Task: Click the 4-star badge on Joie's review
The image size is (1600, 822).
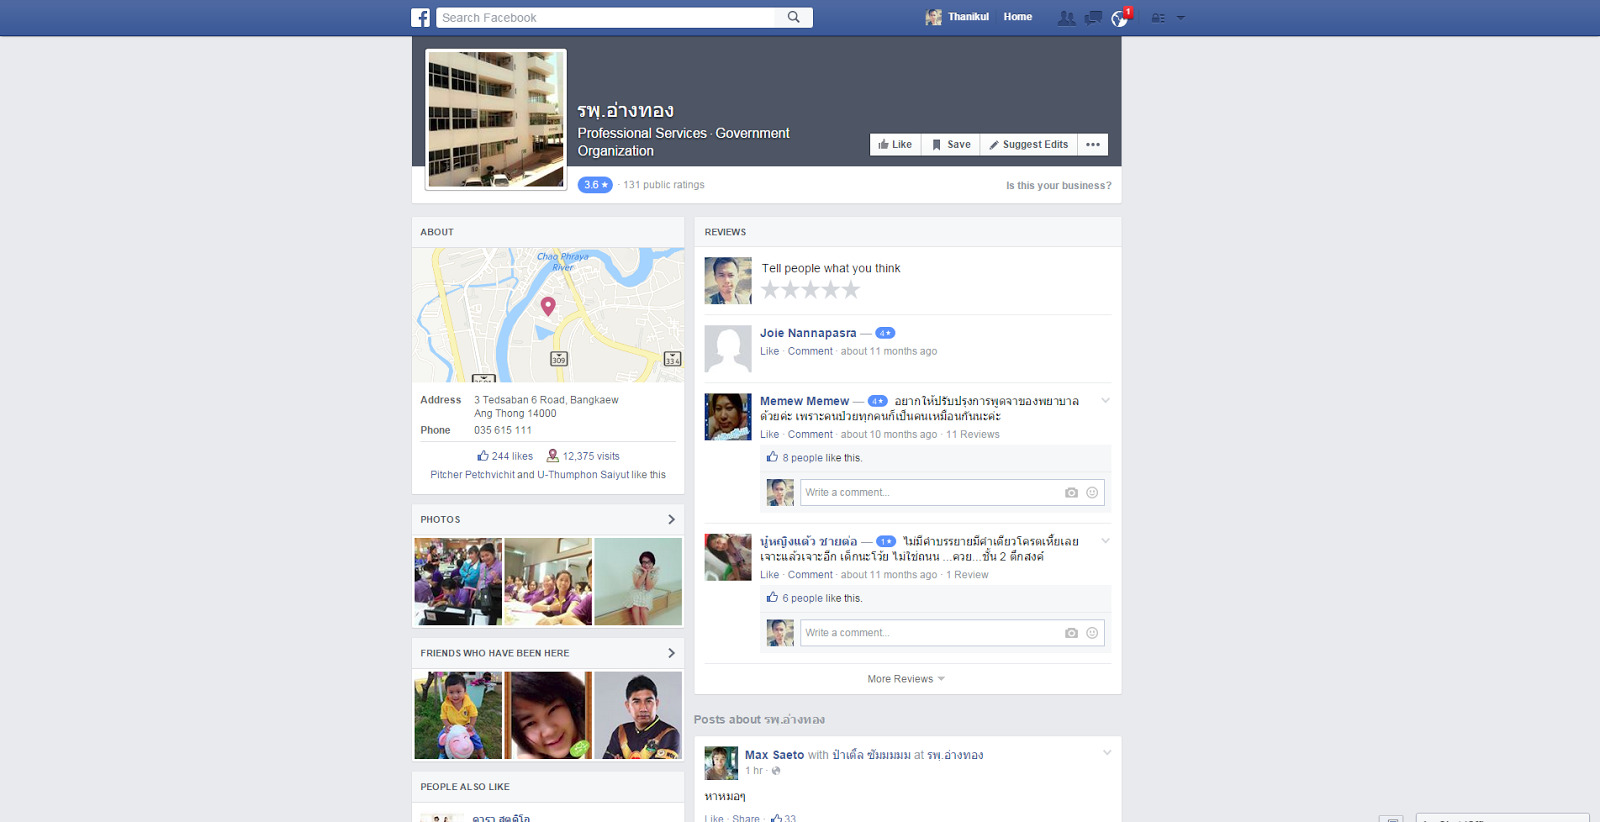Action: coord(885,333)
